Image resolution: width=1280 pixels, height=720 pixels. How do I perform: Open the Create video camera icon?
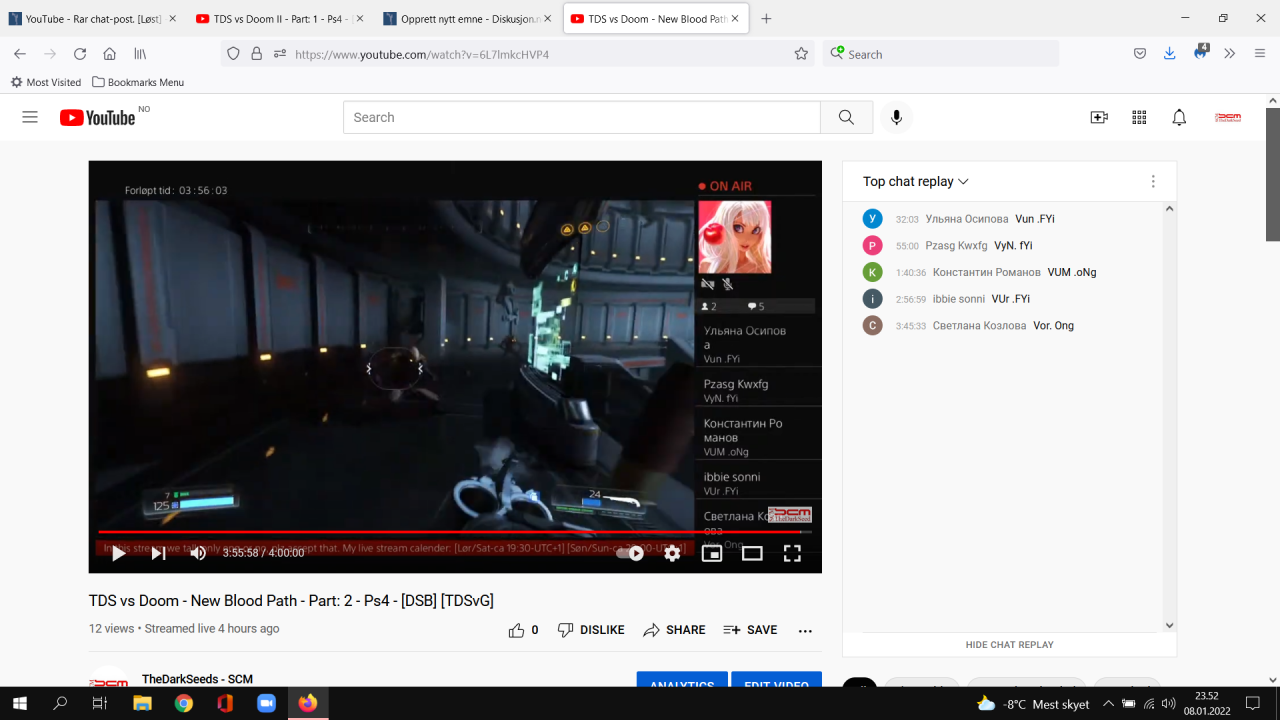coord(1099,117)
